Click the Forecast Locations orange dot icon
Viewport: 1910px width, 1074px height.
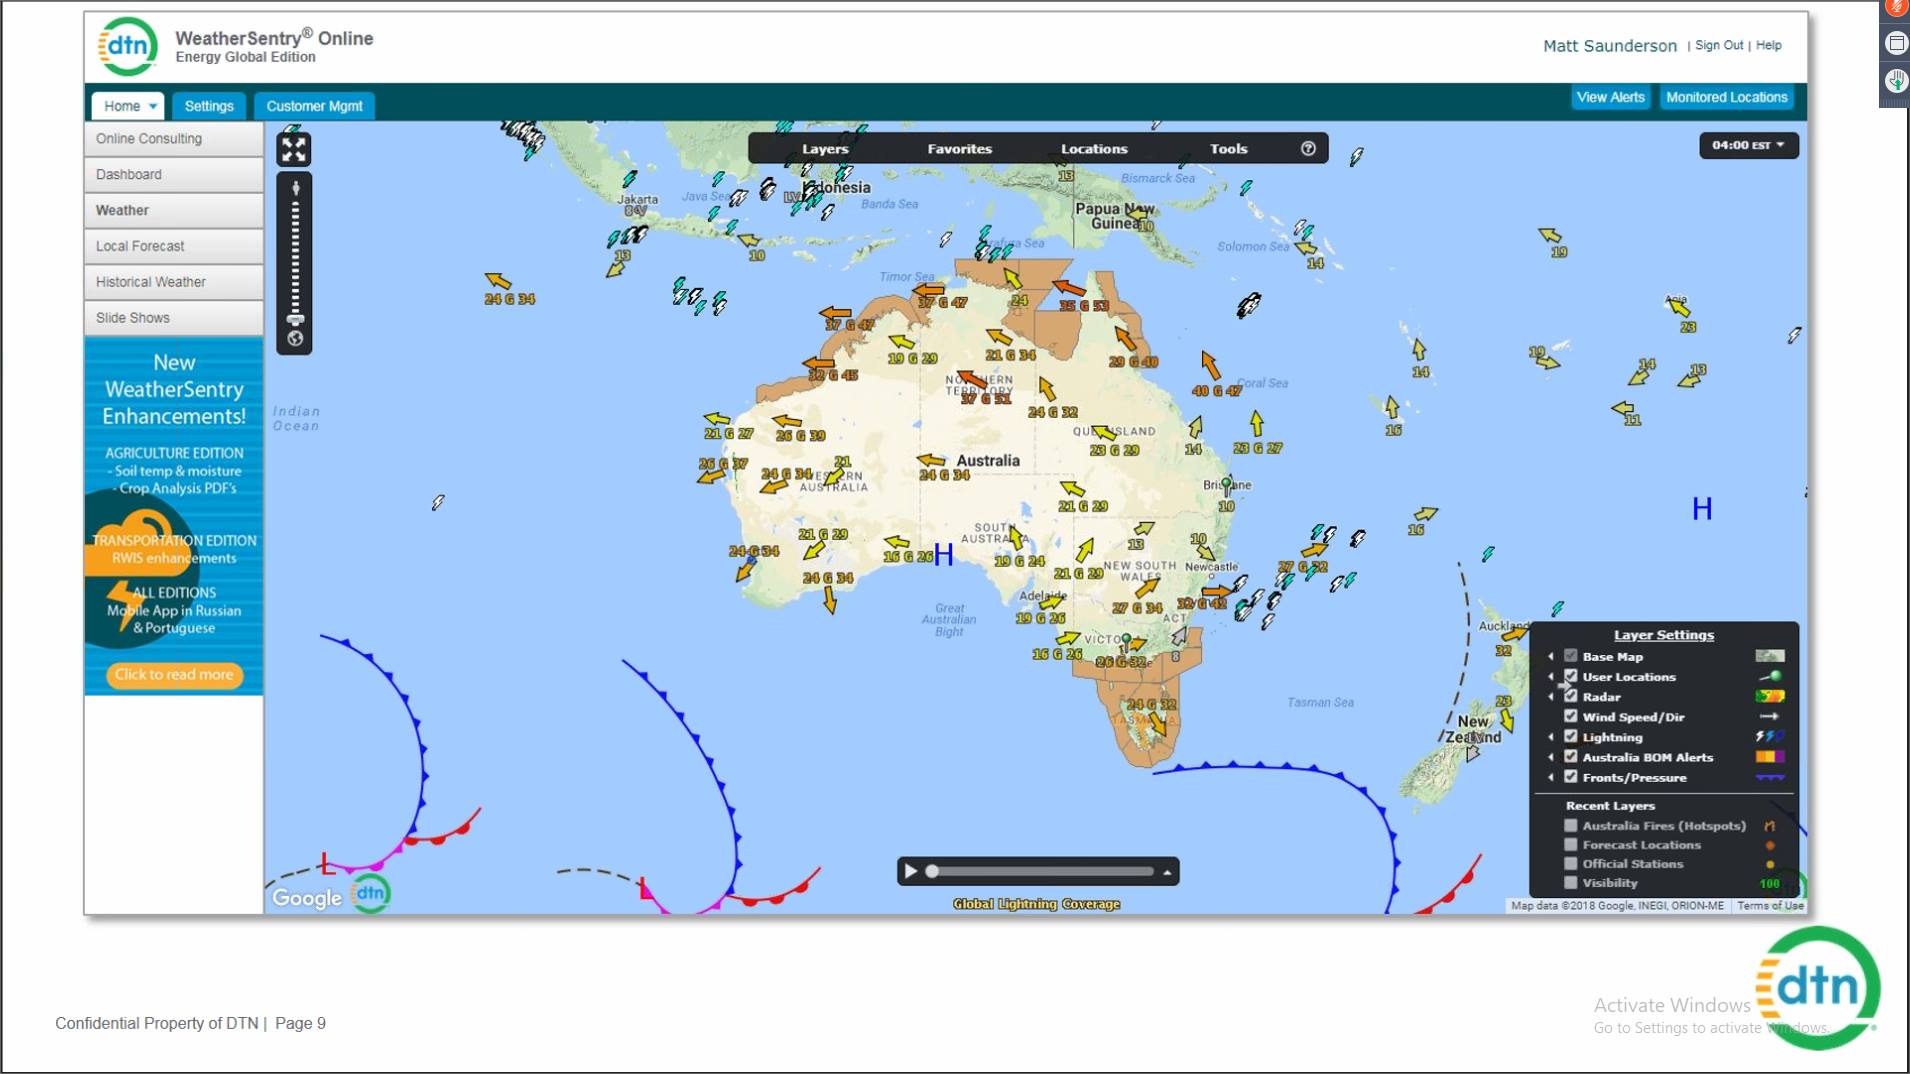pos(1770,845)
